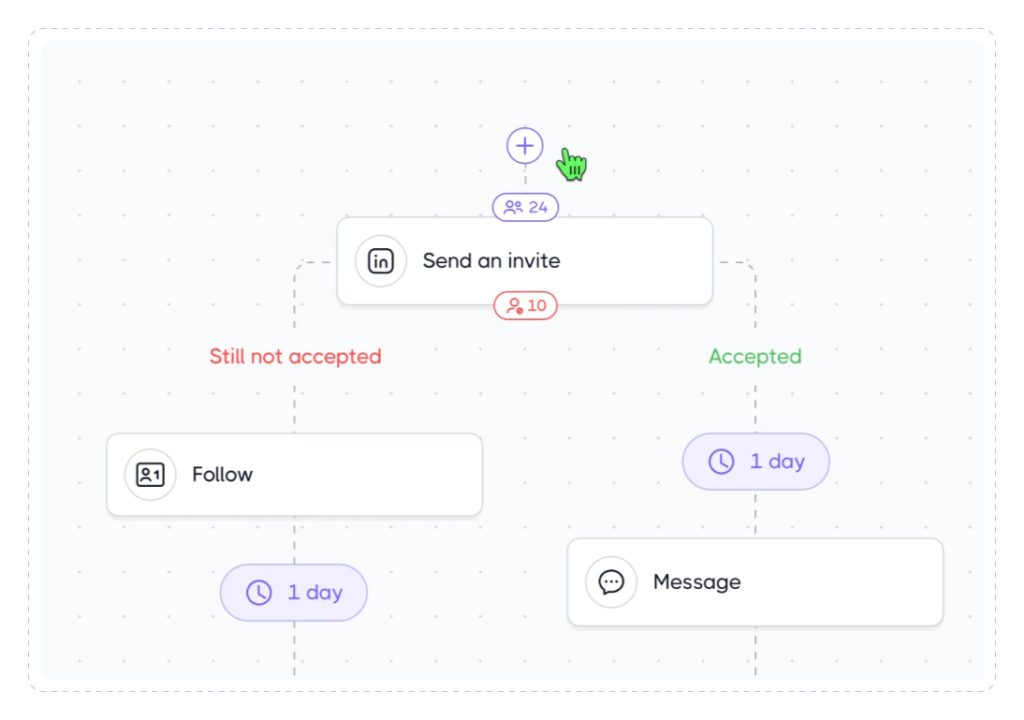The height and width of the screenshot is (720, 1024).
Task: Select the 1 day delay on the Accepted branch
Action: point(755,461)
